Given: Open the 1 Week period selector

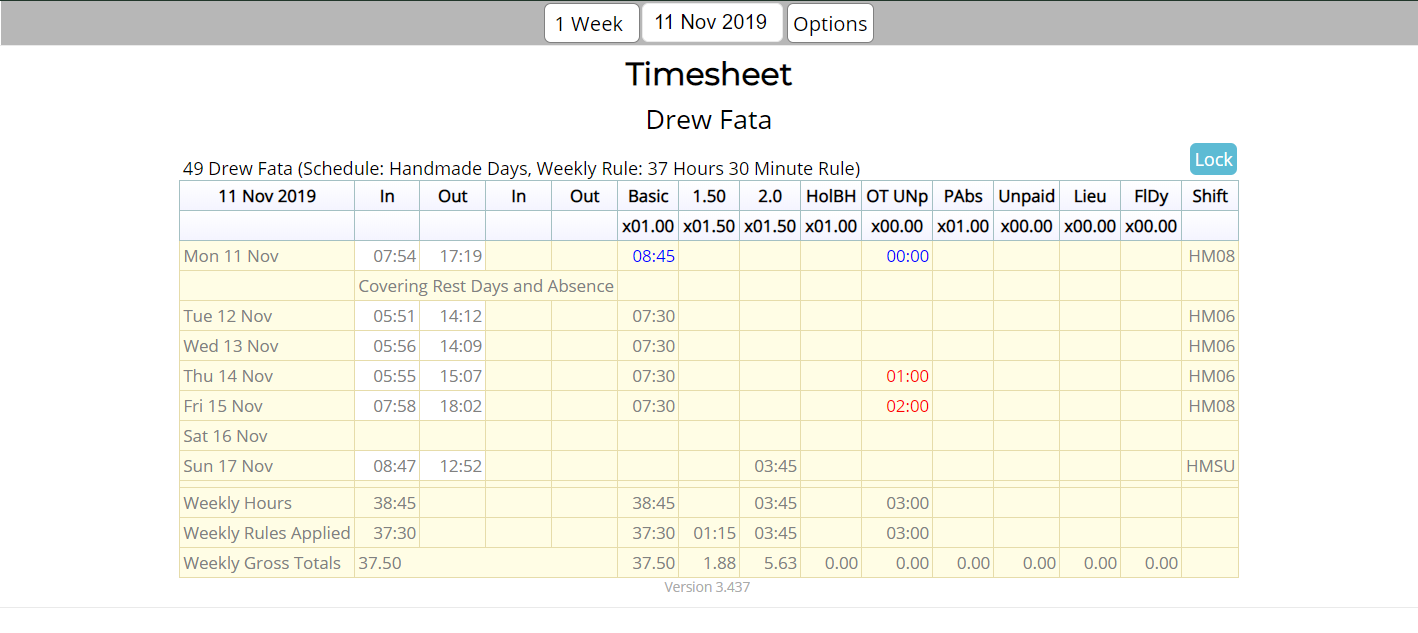Looking at the screenshot, I should tap(590, 24).
